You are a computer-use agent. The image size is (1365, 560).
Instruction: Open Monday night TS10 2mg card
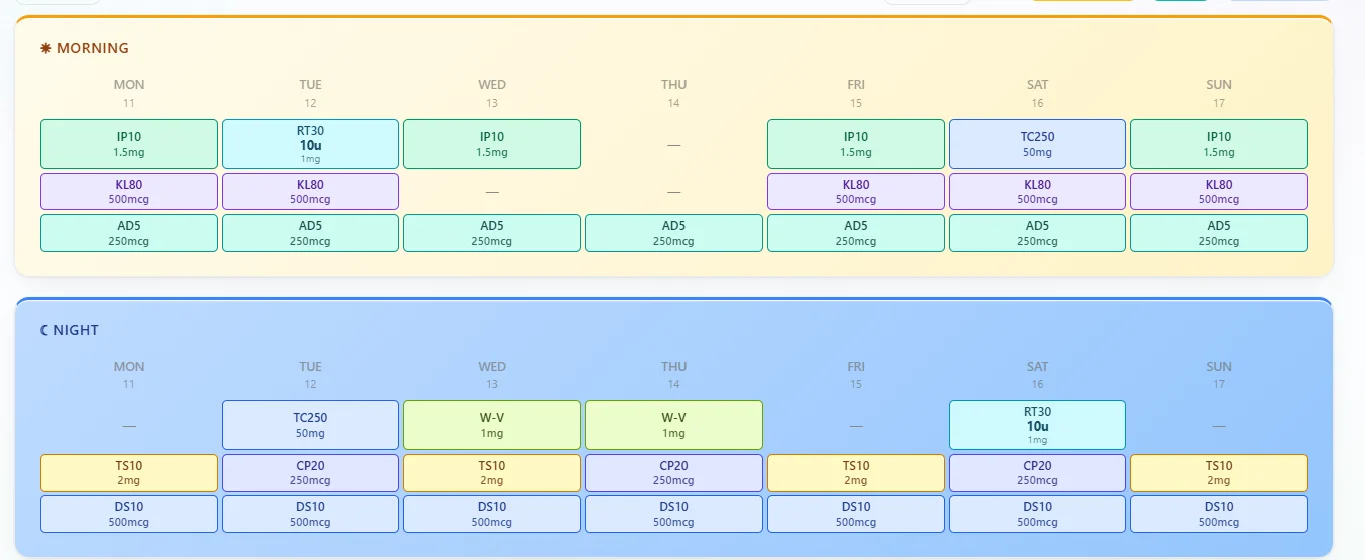pos(129,473)
